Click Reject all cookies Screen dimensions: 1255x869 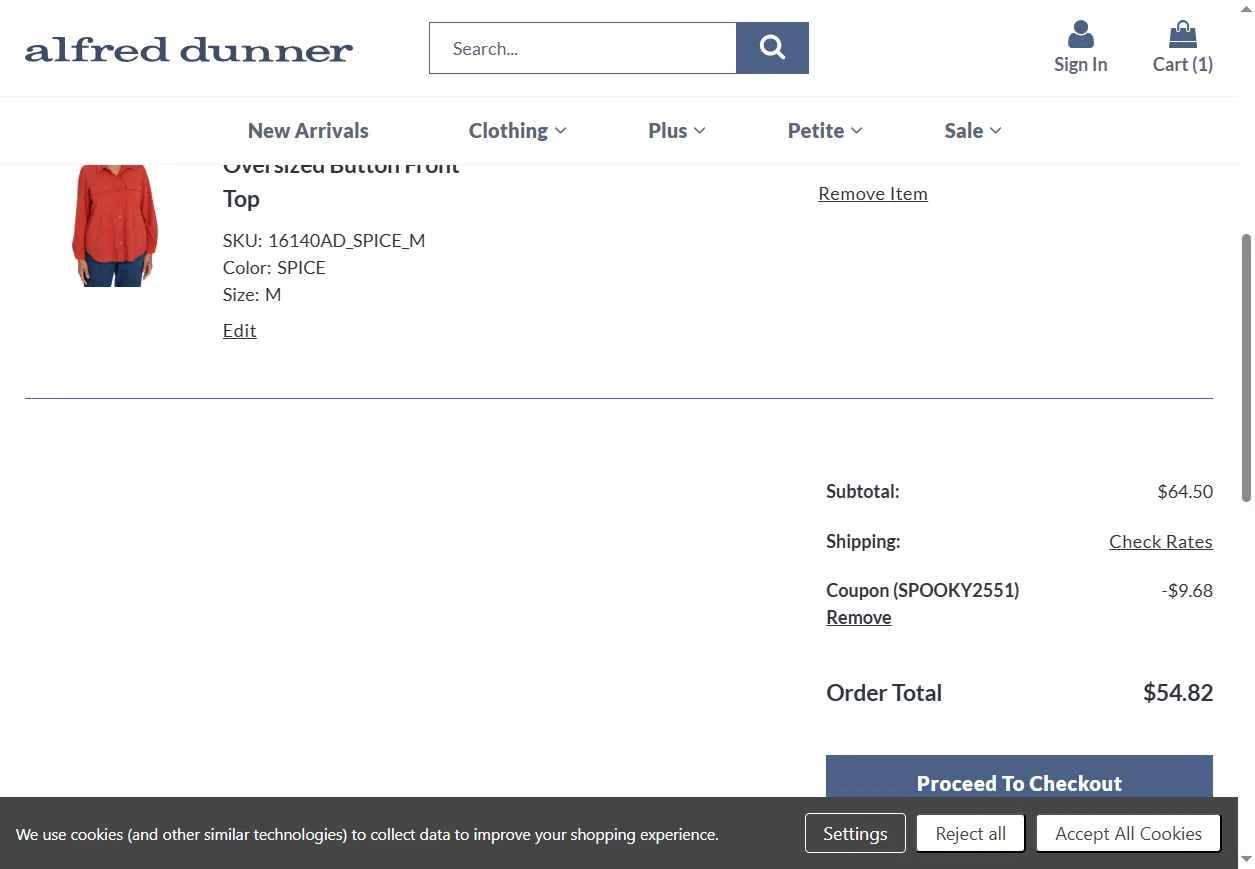pyautogui.click(x=971, y=833)
